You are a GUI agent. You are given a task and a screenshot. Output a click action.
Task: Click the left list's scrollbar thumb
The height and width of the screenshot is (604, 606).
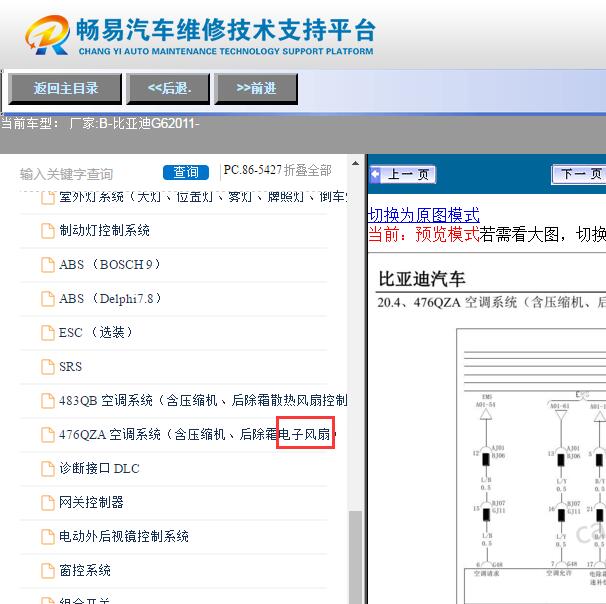(x=356, y=557)
